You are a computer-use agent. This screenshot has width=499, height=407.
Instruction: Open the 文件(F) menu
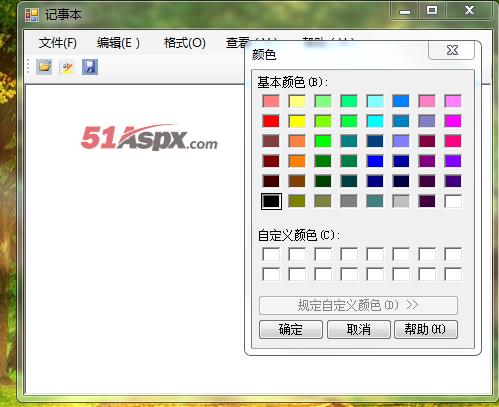[x=58, y=43]
